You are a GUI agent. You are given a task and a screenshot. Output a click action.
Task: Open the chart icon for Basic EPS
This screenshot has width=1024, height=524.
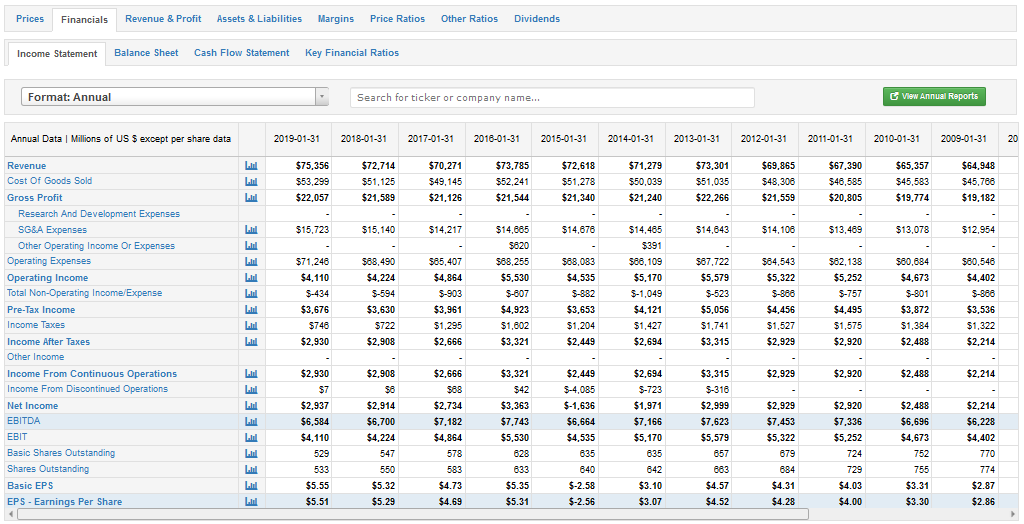coord(251,485)
